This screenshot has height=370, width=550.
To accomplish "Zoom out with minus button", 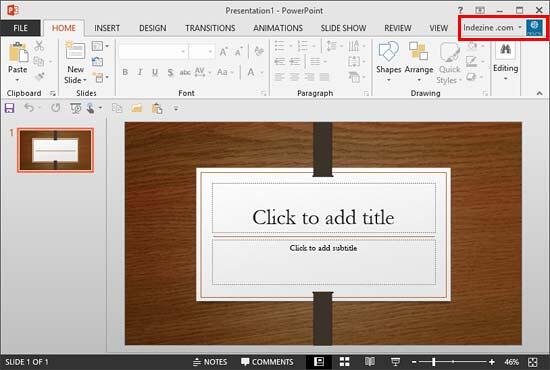I will (414, 362).
